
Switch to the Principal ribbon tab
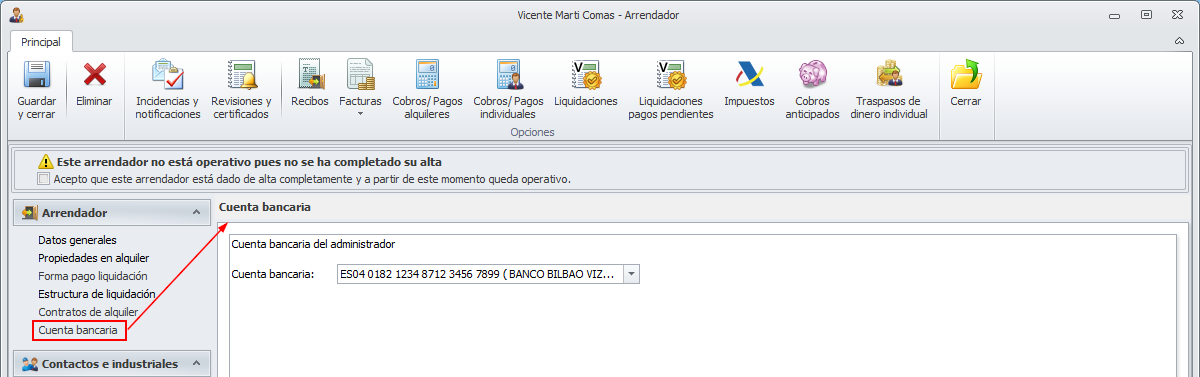[41, 42]
